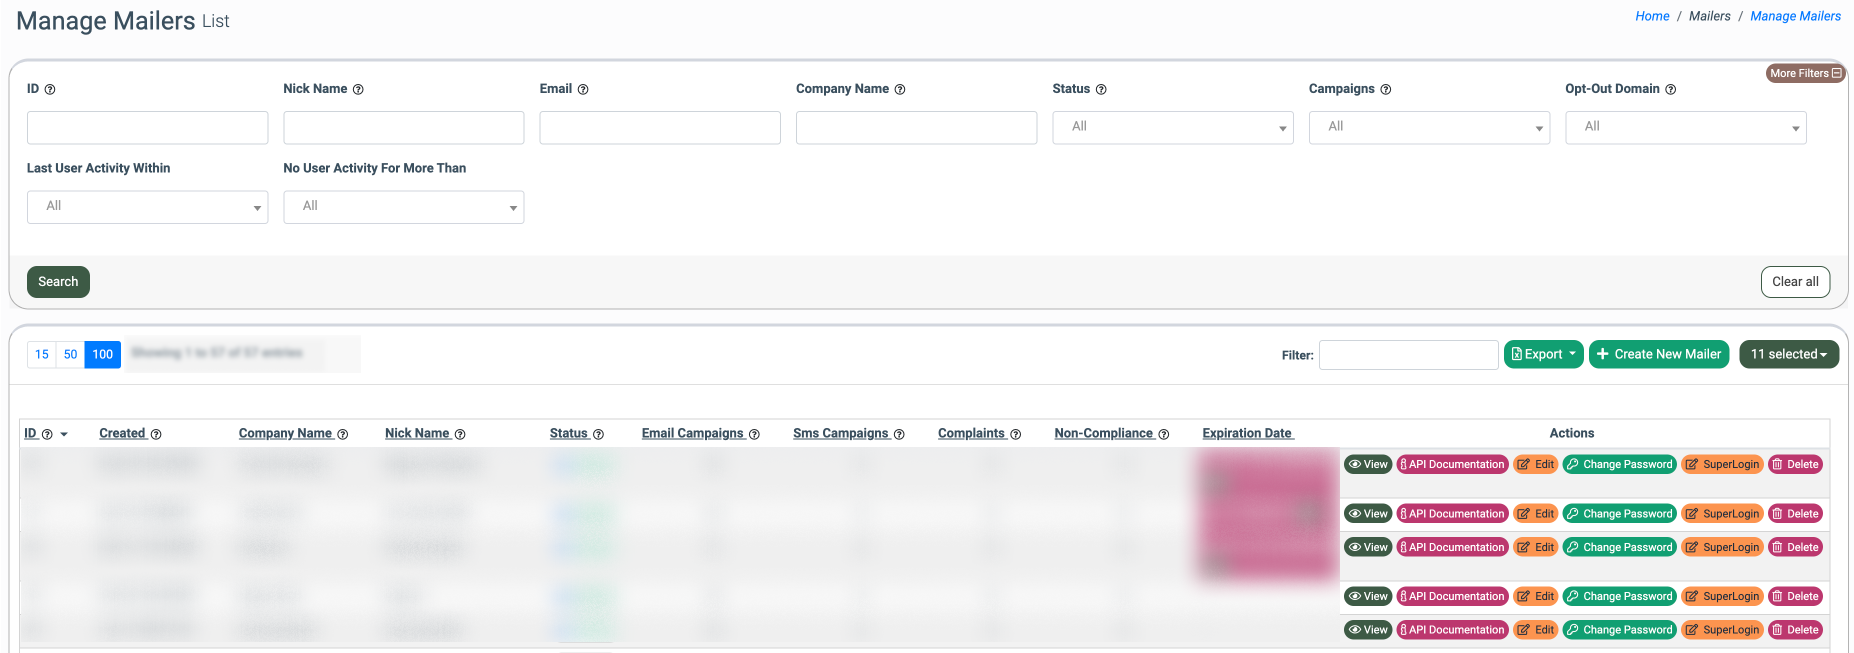Screen dimensions: 1854x653
Task: Click the help icon beside Opt-Out Domain label
Action: point(1670,90)
